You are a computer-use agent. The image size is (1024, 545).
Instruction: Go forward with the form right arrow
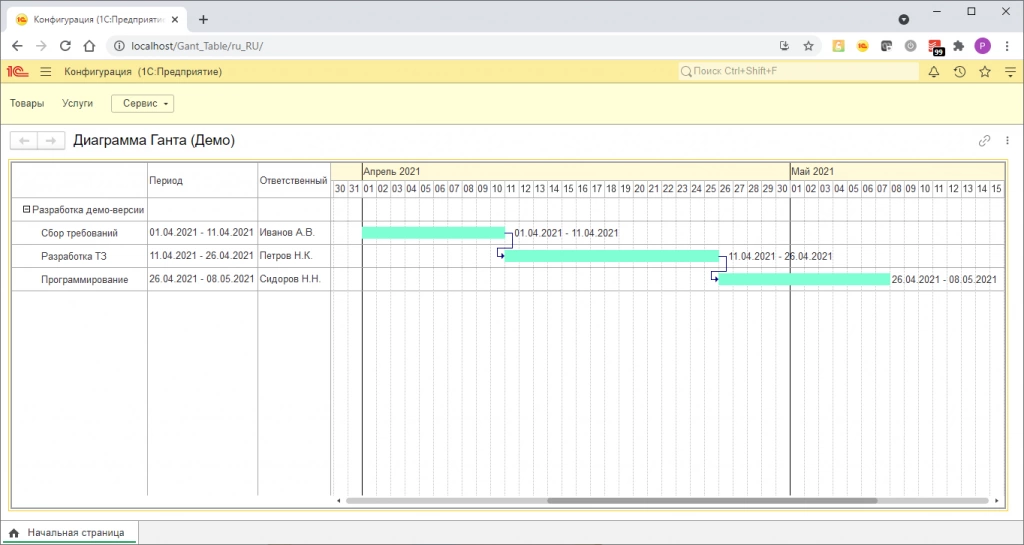52,140
